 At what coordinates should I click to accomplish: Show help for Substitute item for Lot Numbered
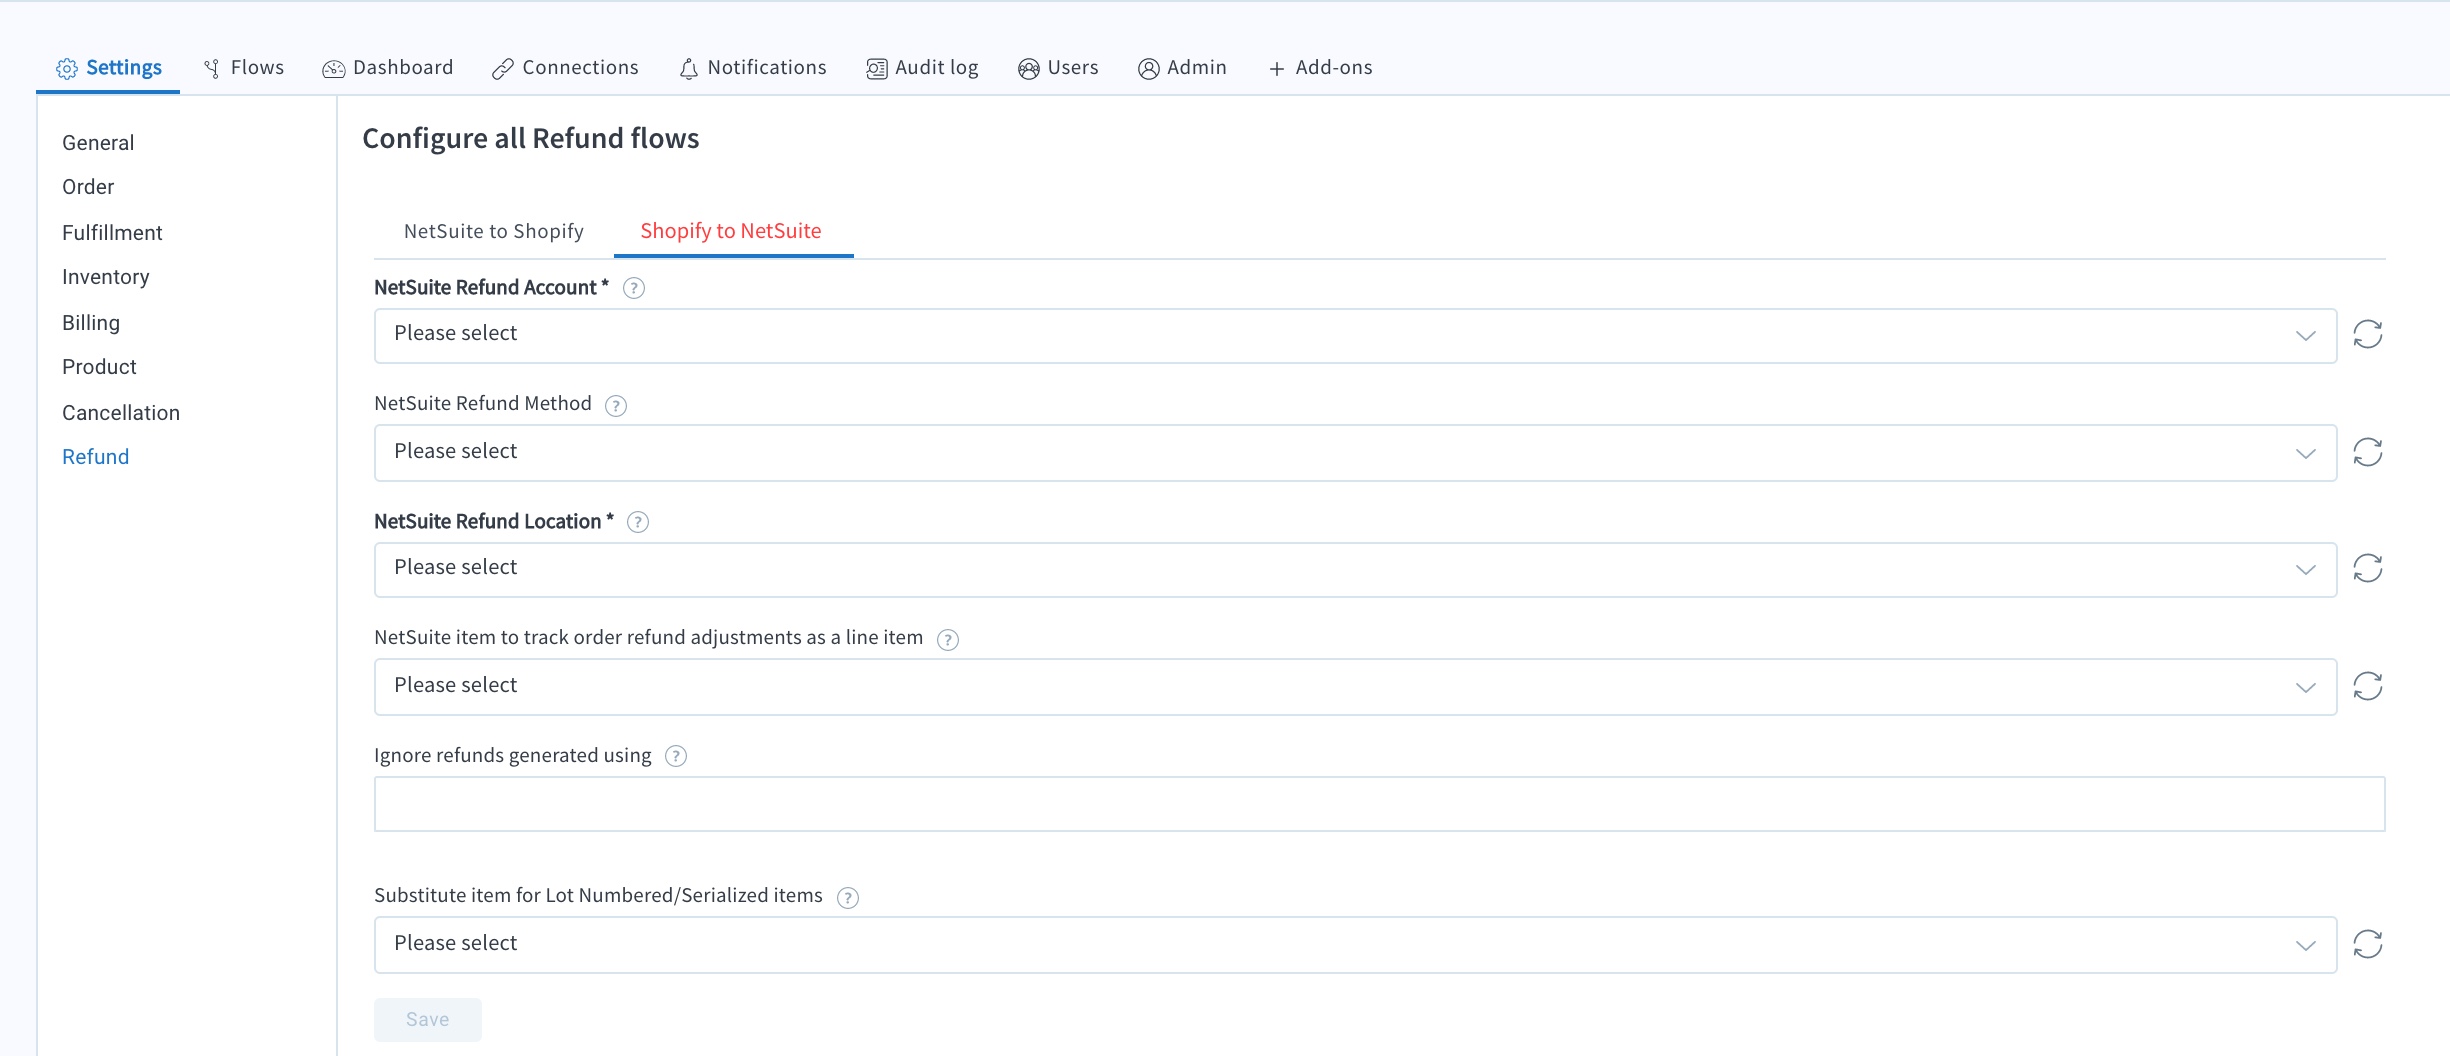pyautogui.click(x=848, y=897)
